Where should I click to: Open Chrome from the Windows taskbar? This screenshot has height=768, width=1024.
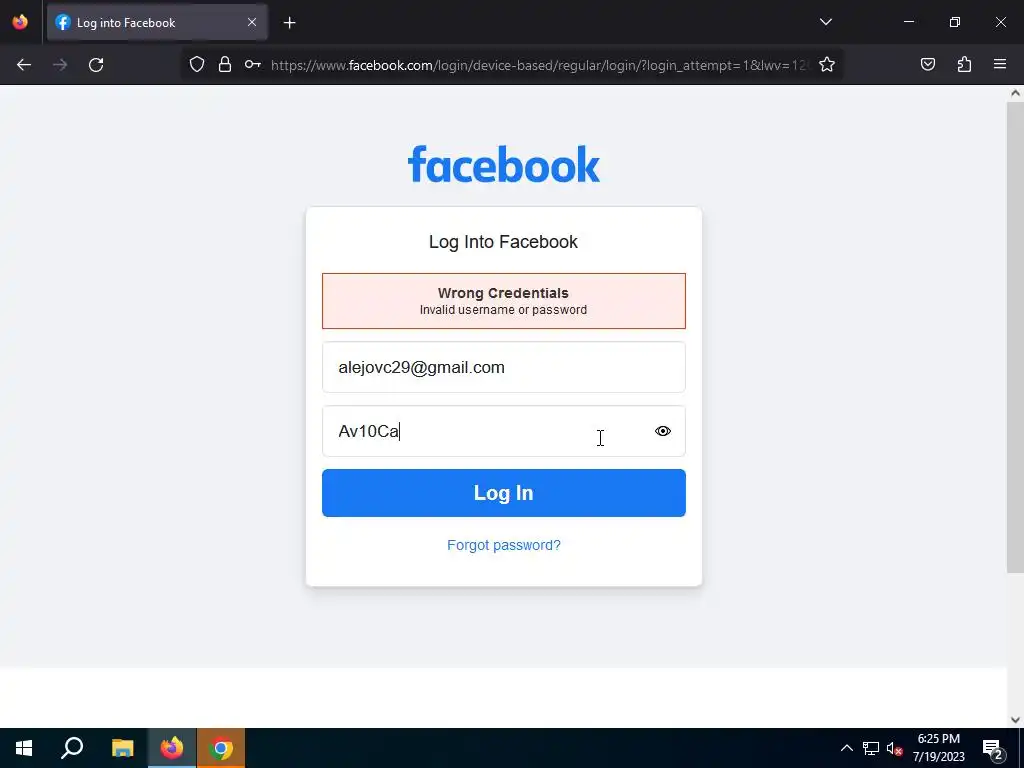(x=221, y=748)
